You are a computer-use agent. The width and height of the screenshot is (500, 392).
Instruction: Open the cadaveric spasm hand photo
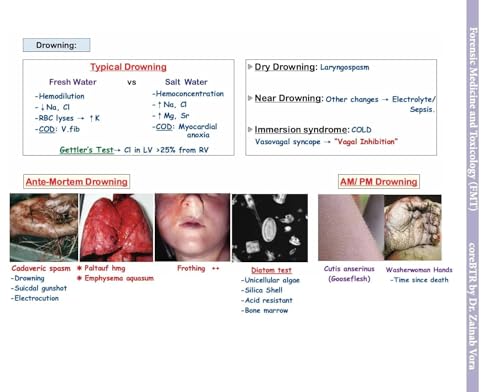point(44,227)
